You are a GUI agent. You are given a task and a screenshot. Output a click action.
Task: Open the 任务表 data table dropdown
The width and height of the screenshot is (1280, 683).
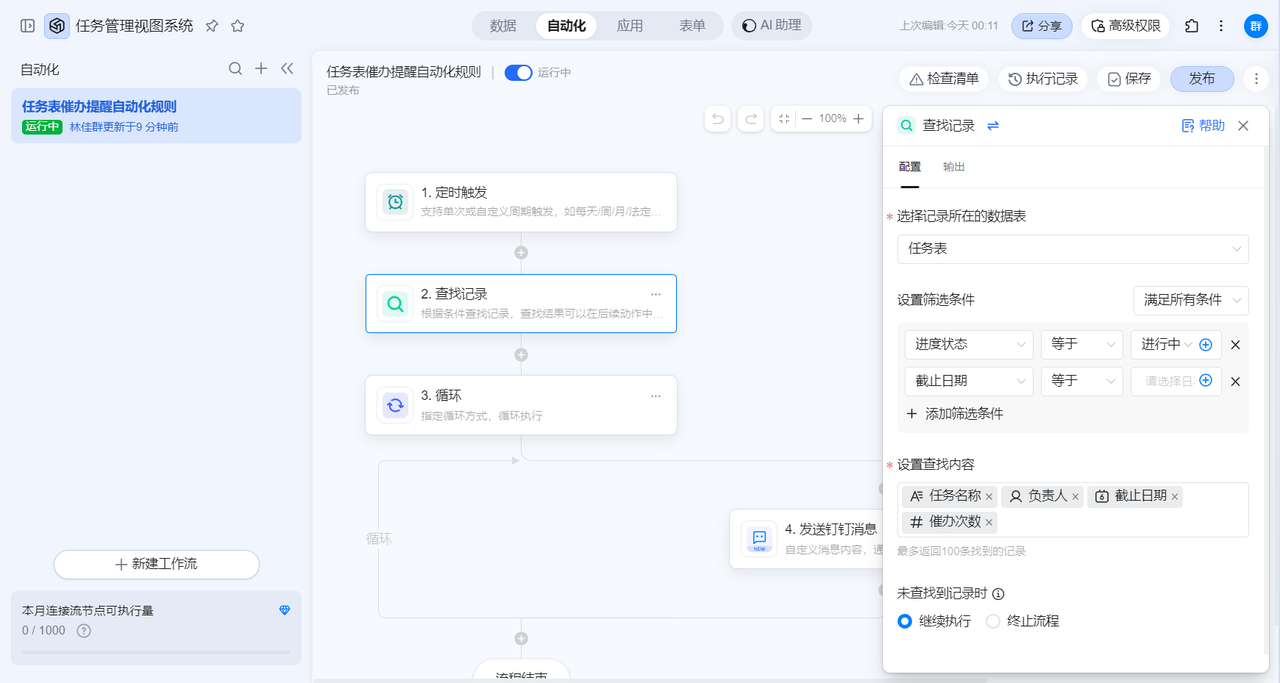tap(1072, 248)
